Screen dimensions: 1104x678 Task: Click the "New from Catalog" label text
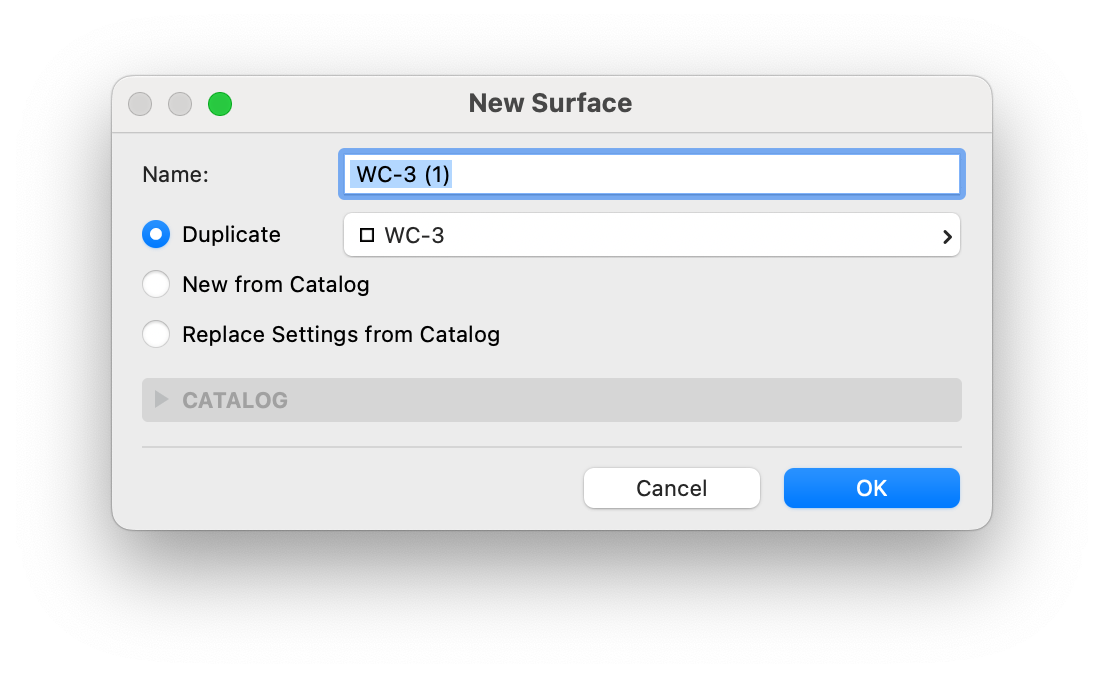(276, 285)
